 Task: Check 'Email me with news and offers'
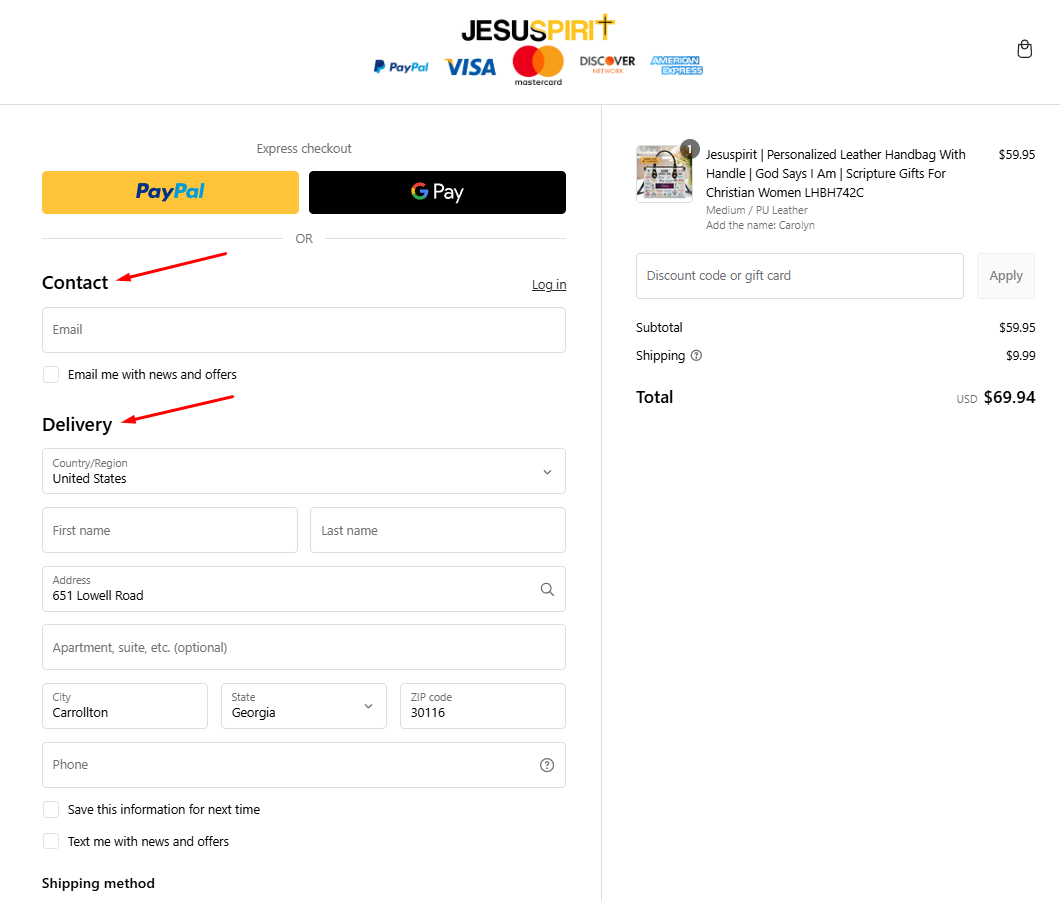(x=51, y=374)
